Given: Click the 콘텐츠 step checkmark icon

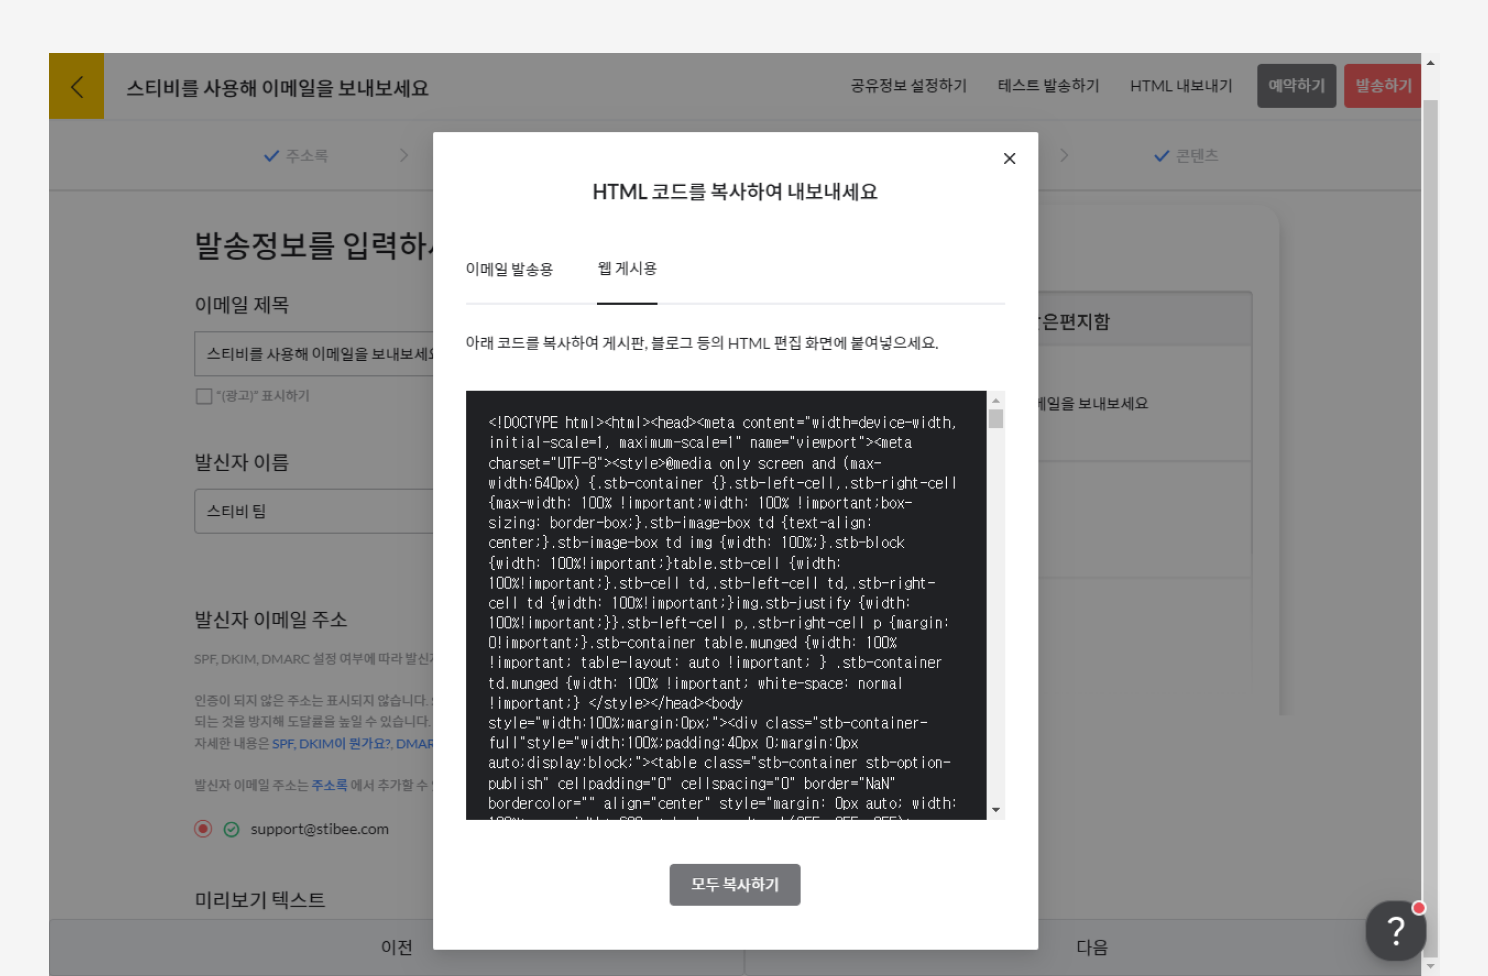Looking at the screenshot, I should coord(1161,156).
